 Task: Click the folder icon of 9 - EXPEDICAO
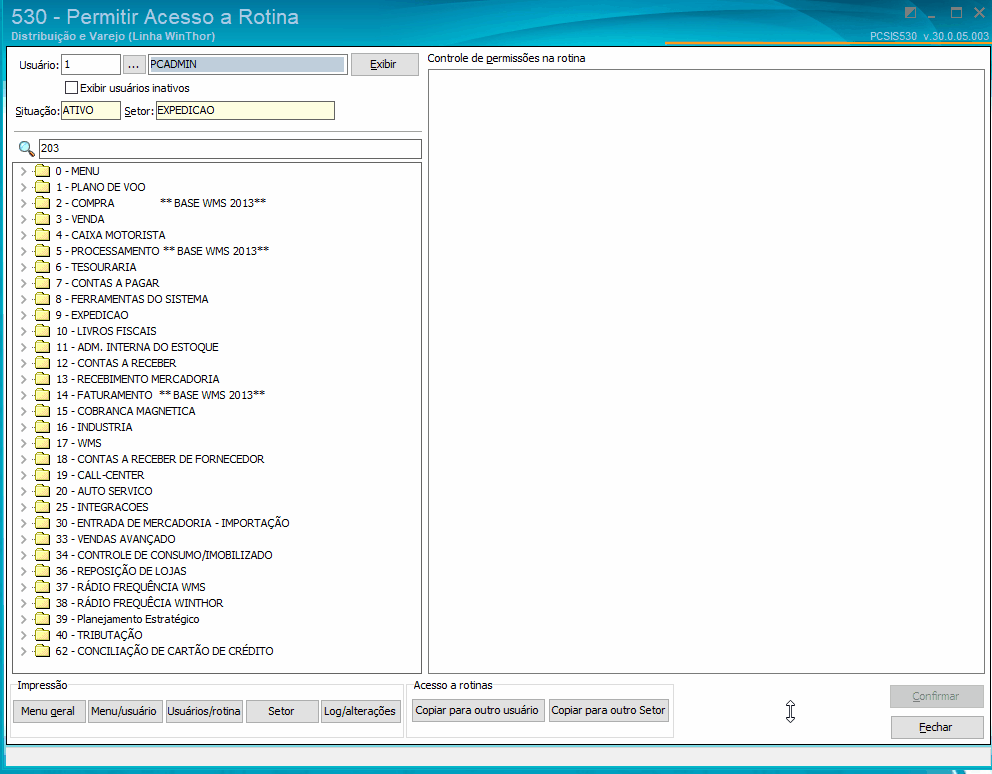click(x=42, y=315)
